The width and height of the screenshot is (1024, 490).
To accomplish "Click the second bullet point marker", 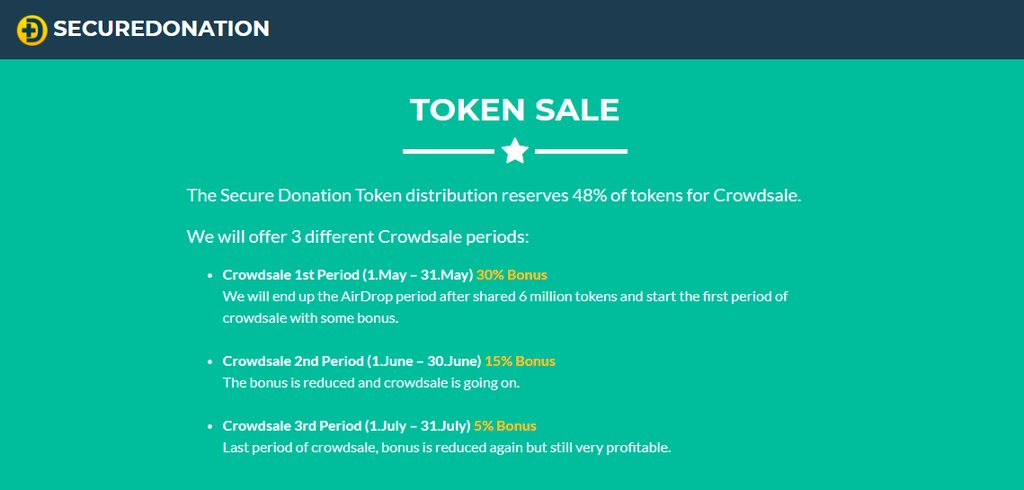I will coord(210,362).
